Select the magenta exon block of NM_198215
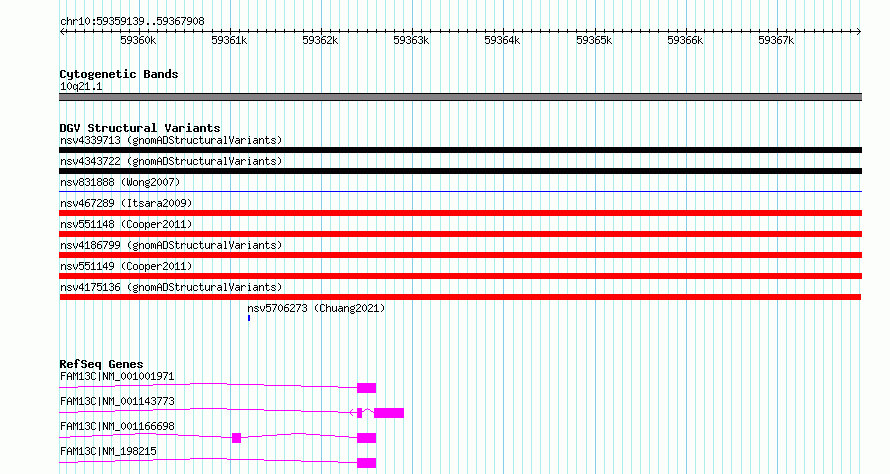Screen dimensions: 890x474 [x=366, y=463]
